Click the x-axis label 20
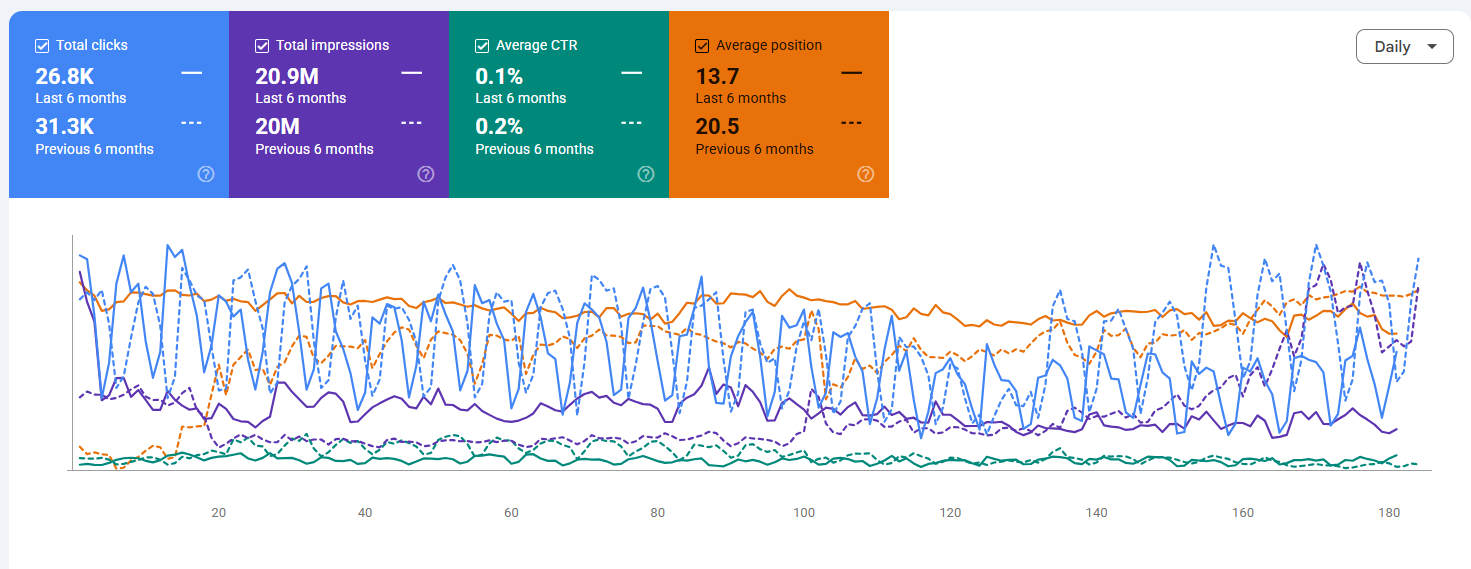 click(218, 513)
